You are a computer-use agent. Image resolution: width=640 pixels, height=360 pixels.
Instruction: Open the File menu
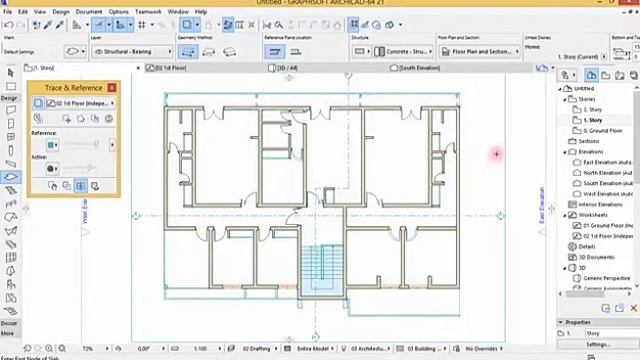click(7, 12)
